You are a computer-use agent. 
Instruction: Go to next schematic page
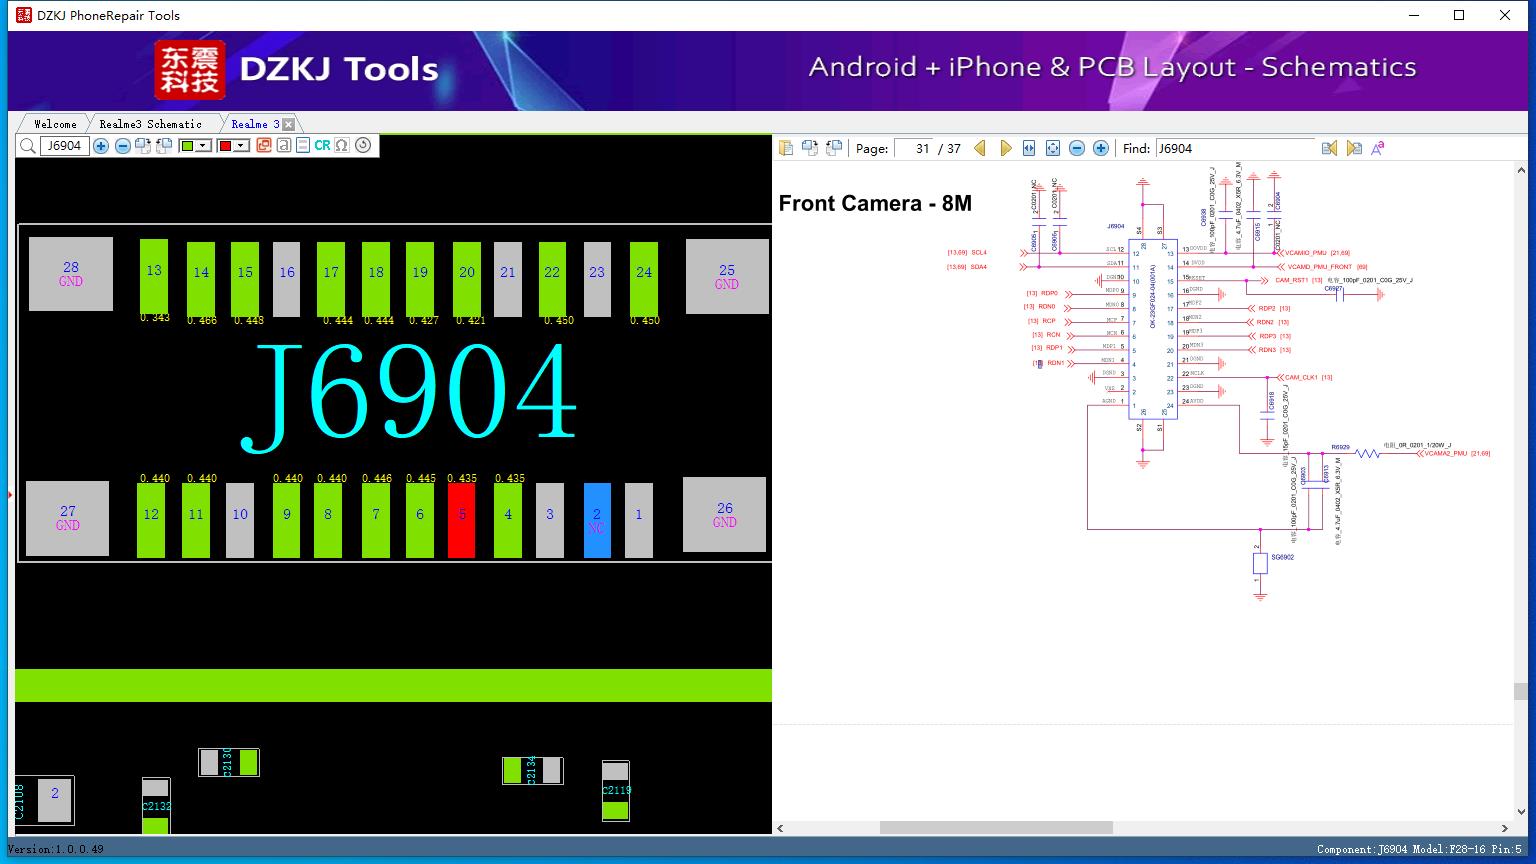click(1005, 148)
